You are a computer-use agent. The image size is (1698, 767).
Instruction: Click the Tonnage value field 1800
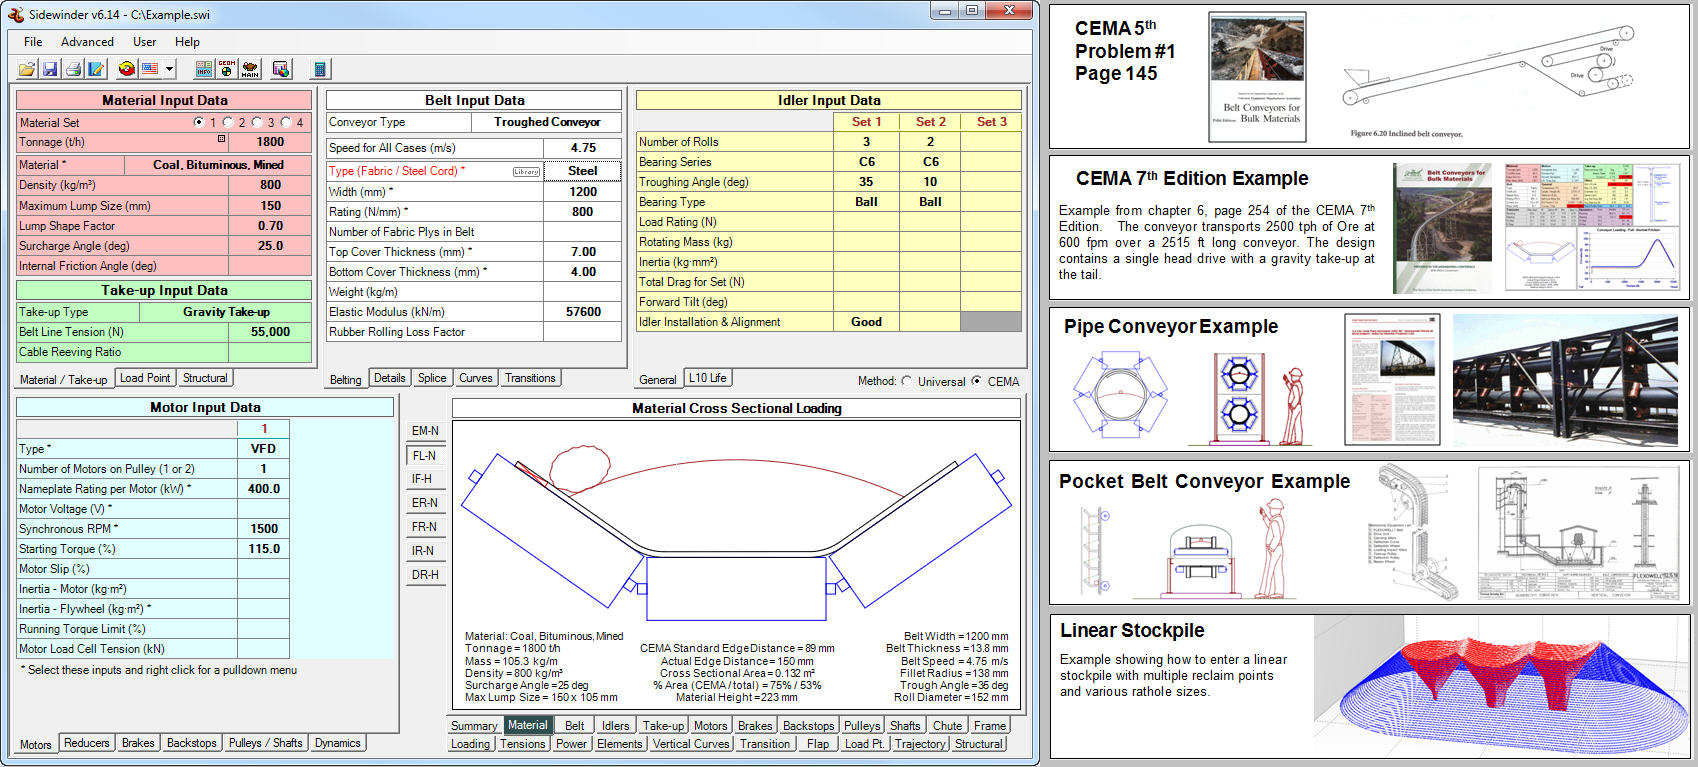coord(270,142)
